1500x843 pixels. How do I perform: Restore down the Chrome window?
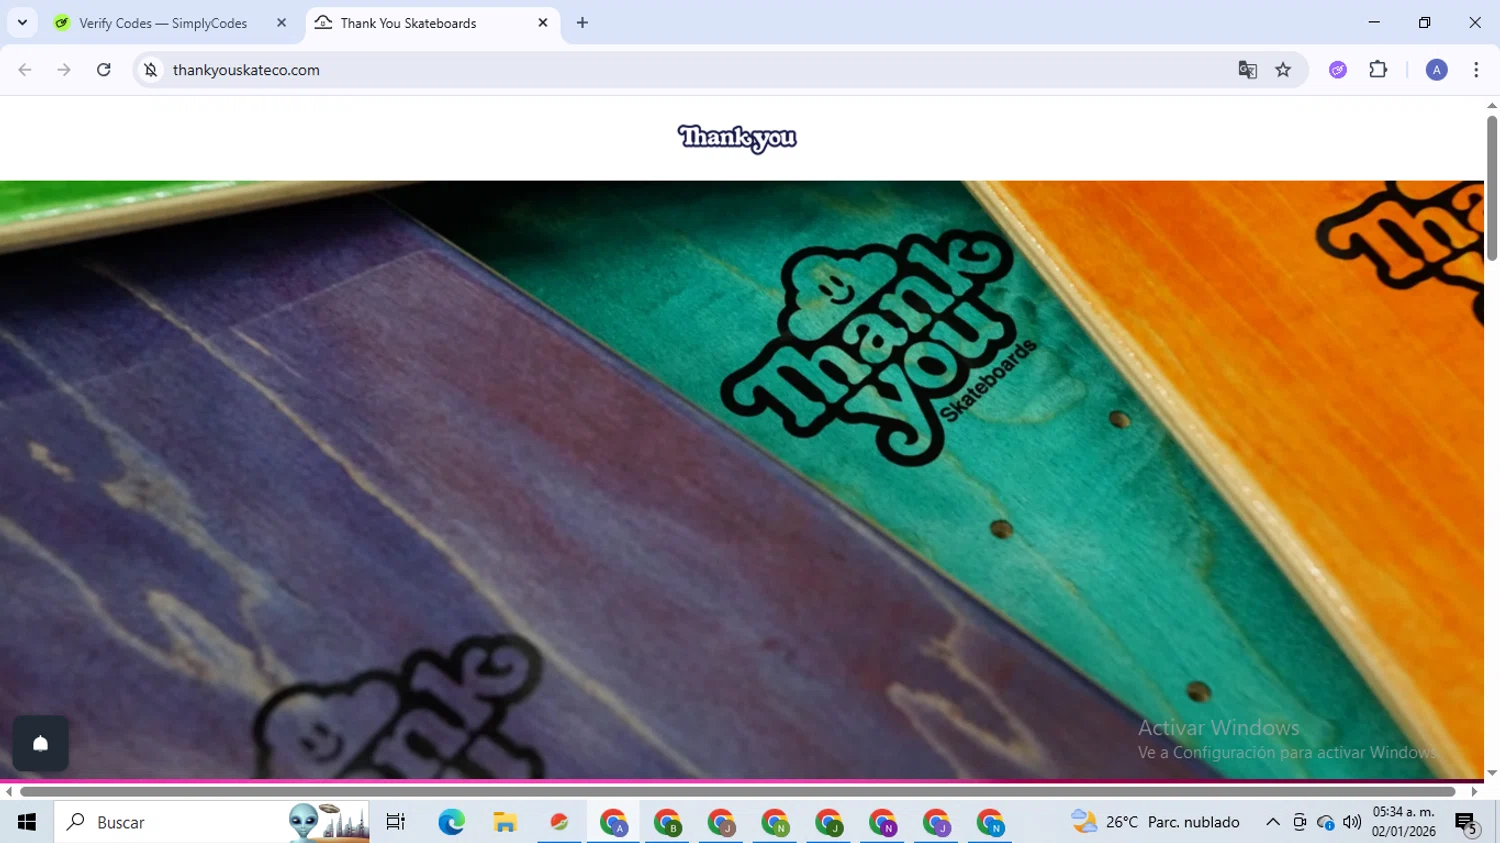click(x=1424, y=22)
